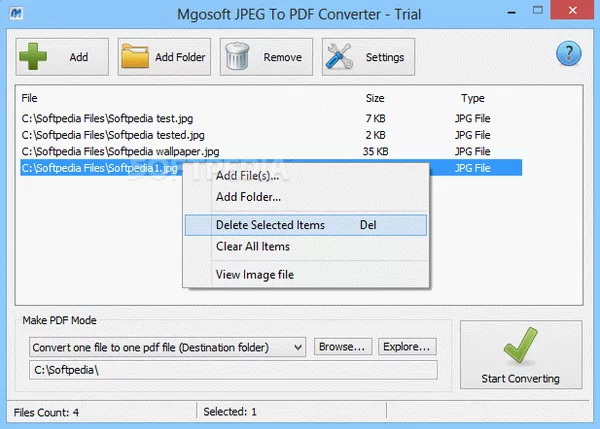
Task: Click the 7 KB size cell
Action: 375,118
